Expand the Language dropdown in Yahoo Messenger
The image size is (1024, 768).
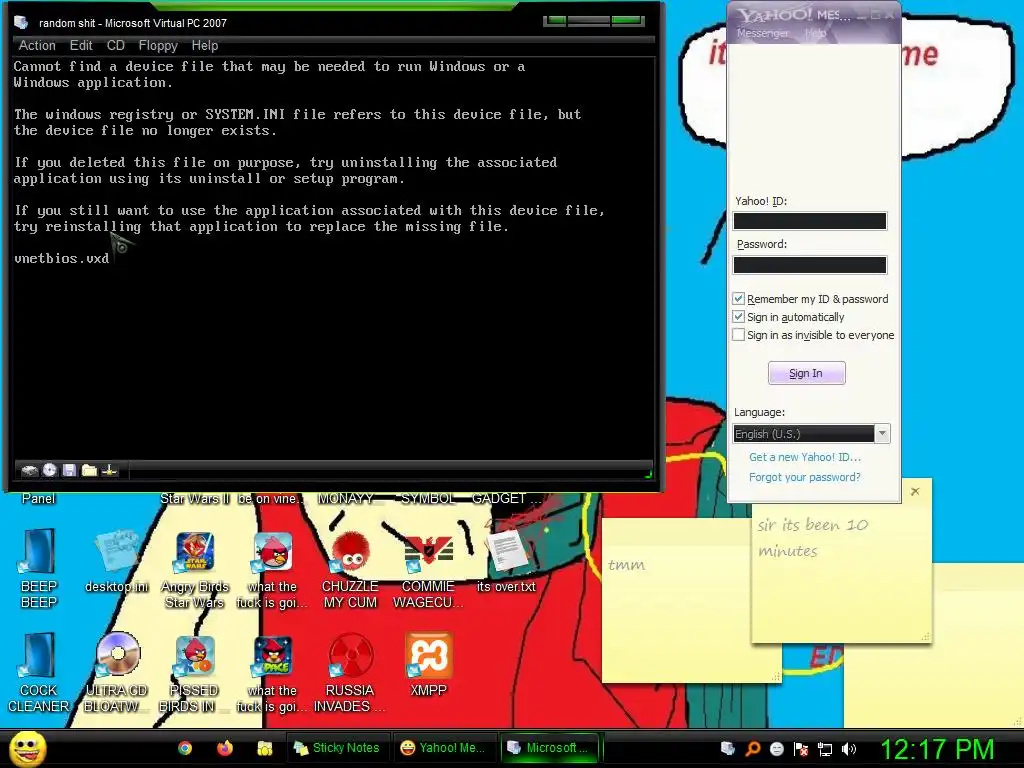point(882,433)
